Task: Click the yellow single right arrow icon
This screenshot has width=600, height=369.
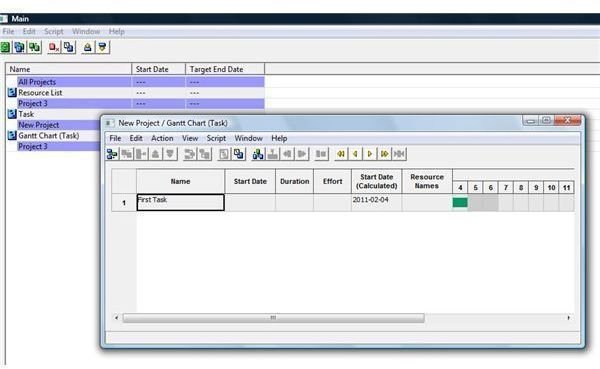Action: coord(370,154)
